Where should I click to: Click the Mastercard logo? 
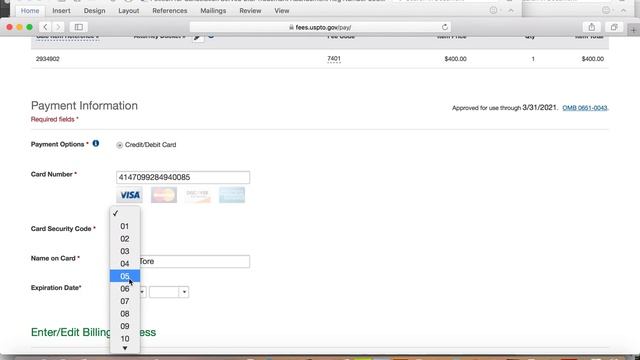tap(164, 195)
